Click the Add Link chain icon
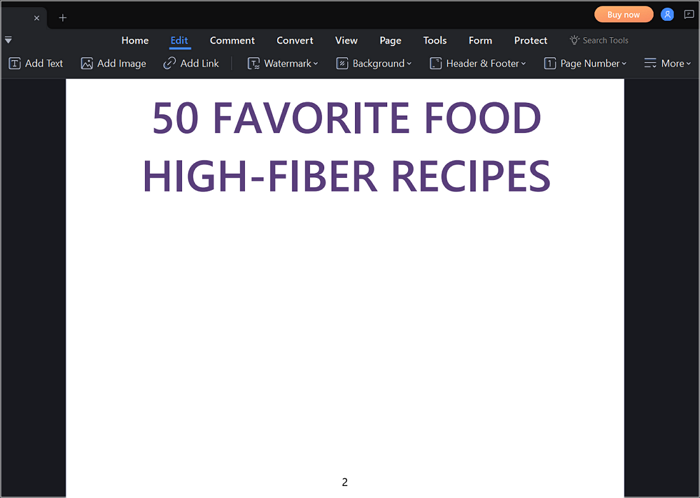The image size is (700, 498). (169, 63)
